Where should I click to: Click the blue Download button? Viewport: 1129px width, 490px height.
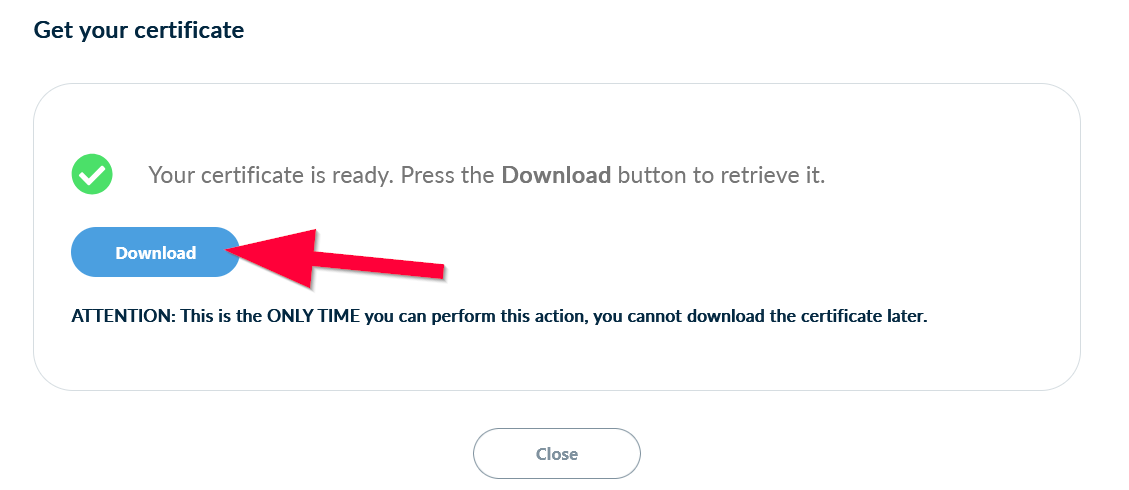pos(155,253)
